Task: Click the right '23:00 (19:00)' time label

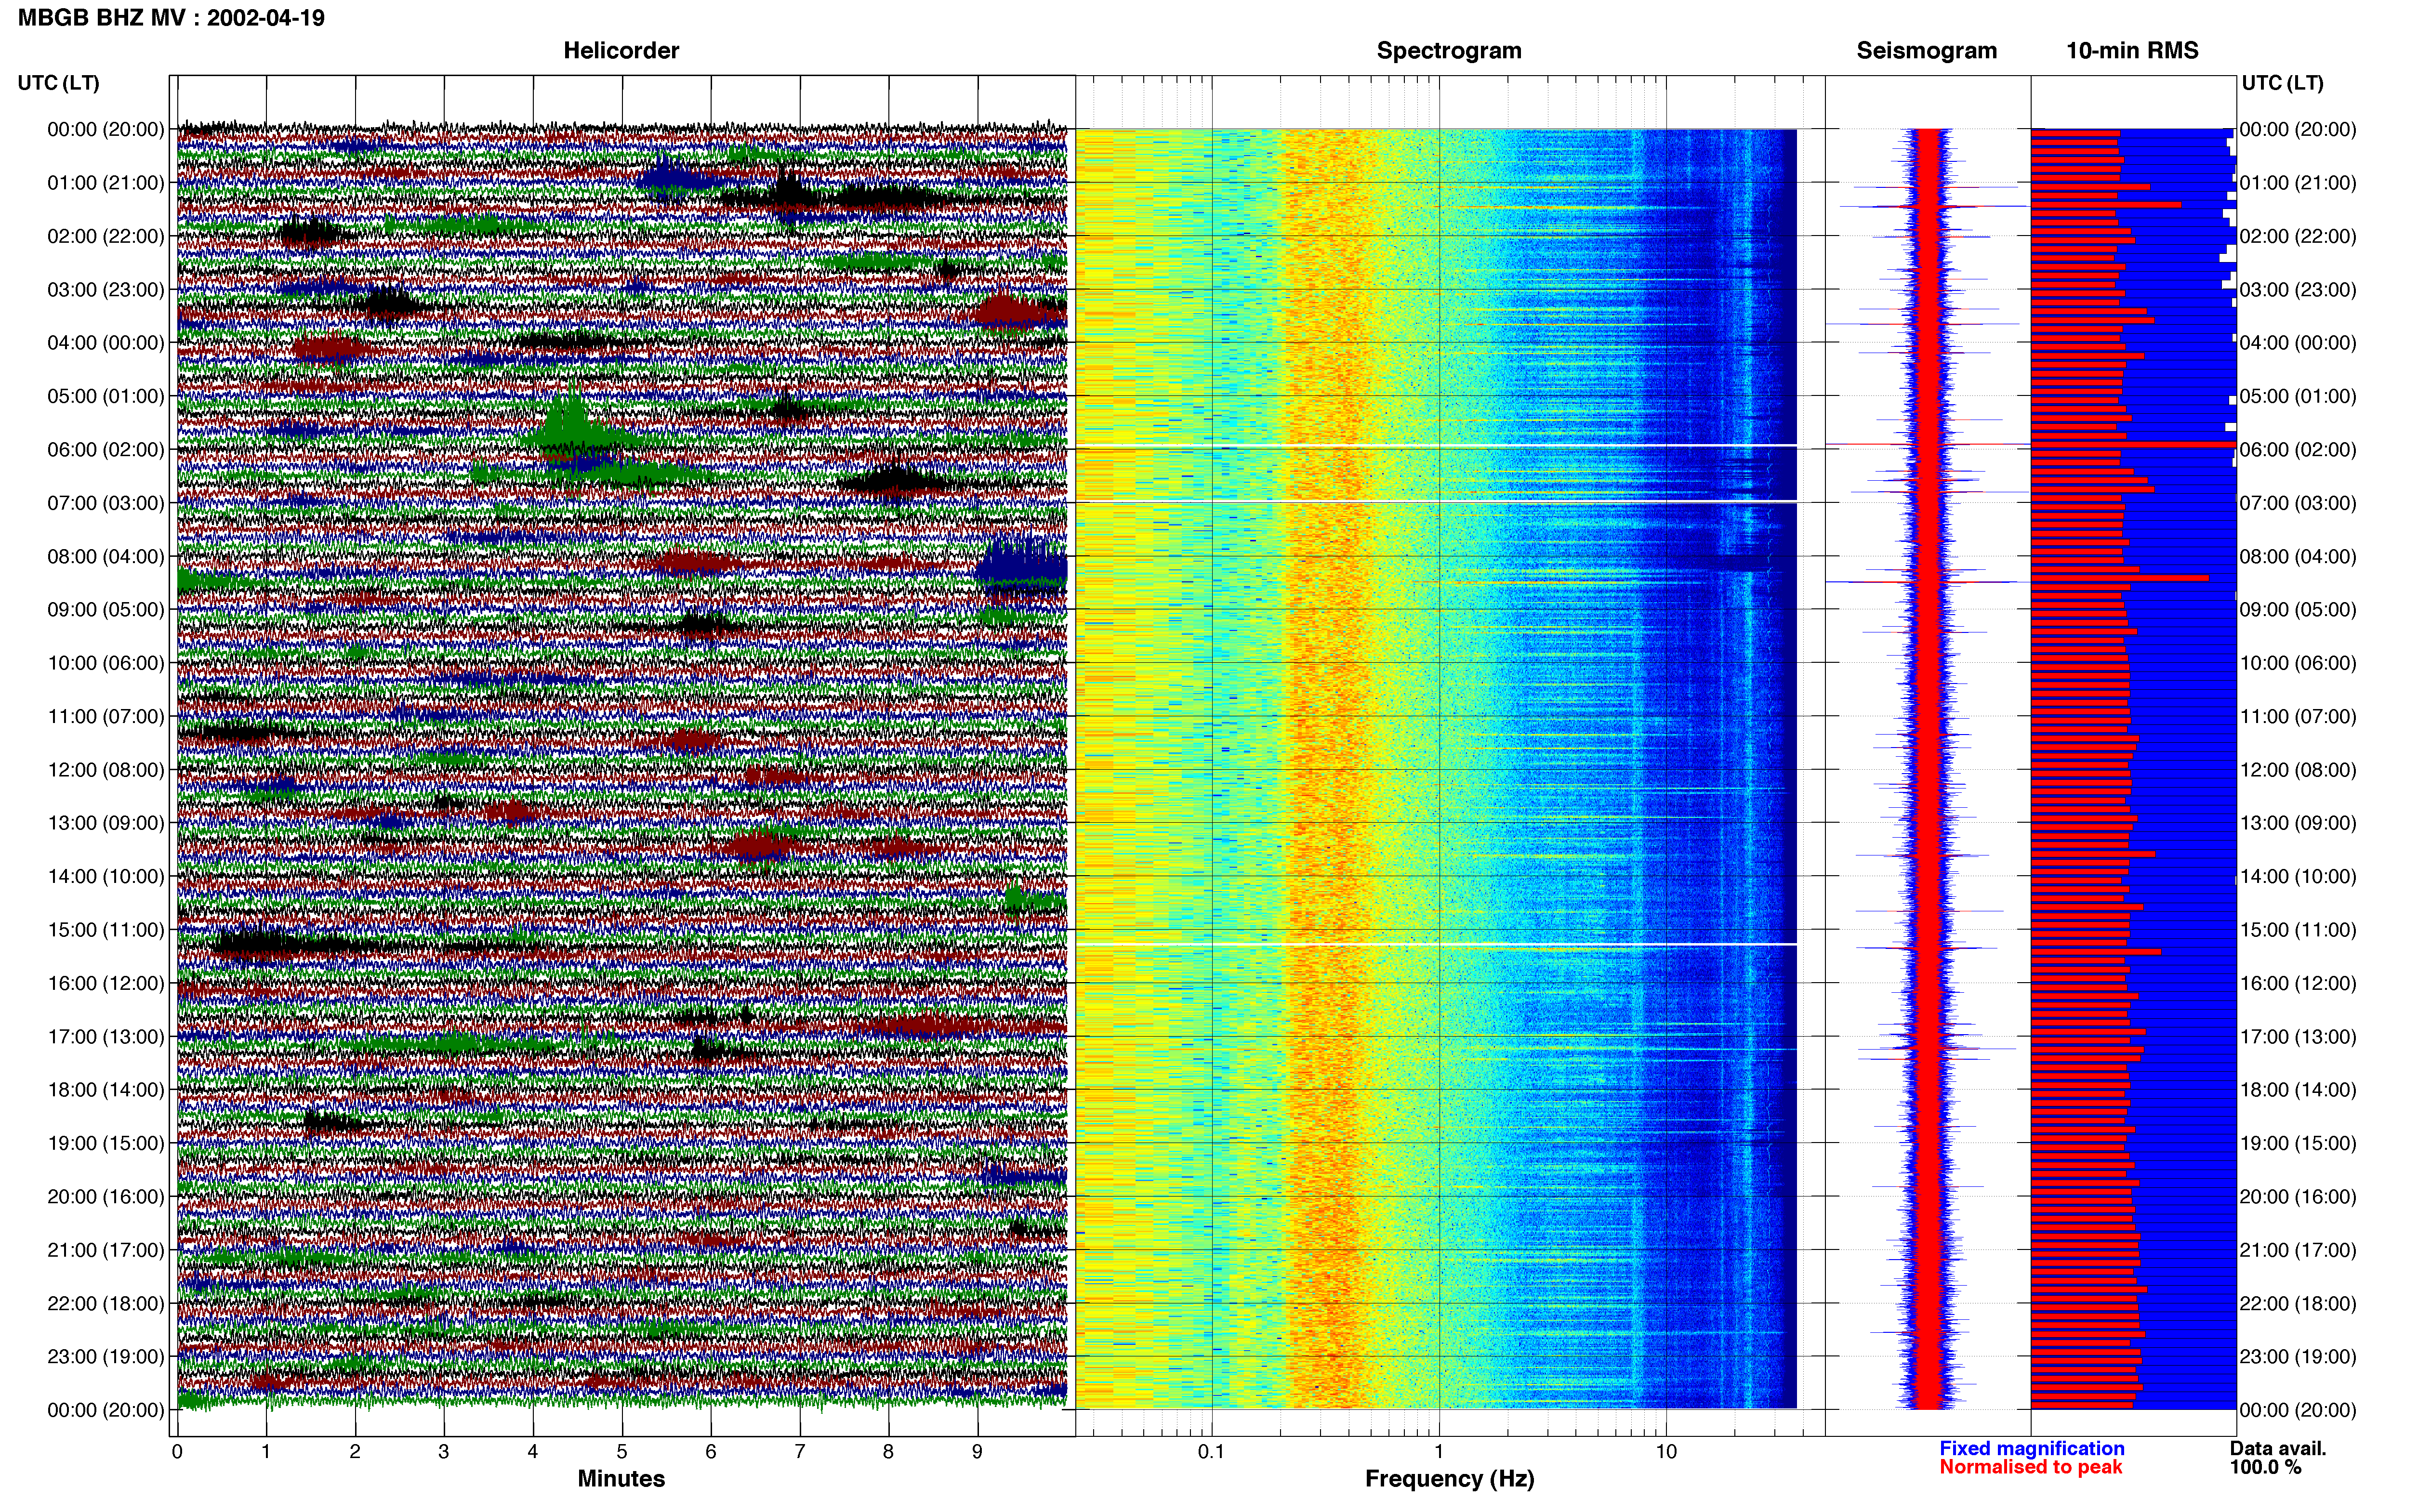Action: pyautogui.click(x=2298, y=1357)
